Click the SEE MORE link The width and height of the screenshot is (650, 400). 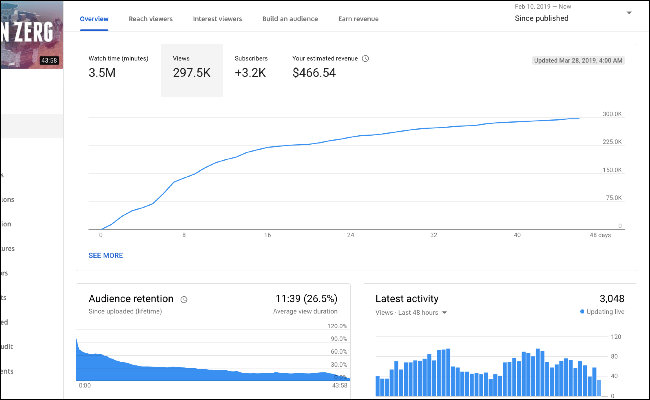tap(106, 255)
